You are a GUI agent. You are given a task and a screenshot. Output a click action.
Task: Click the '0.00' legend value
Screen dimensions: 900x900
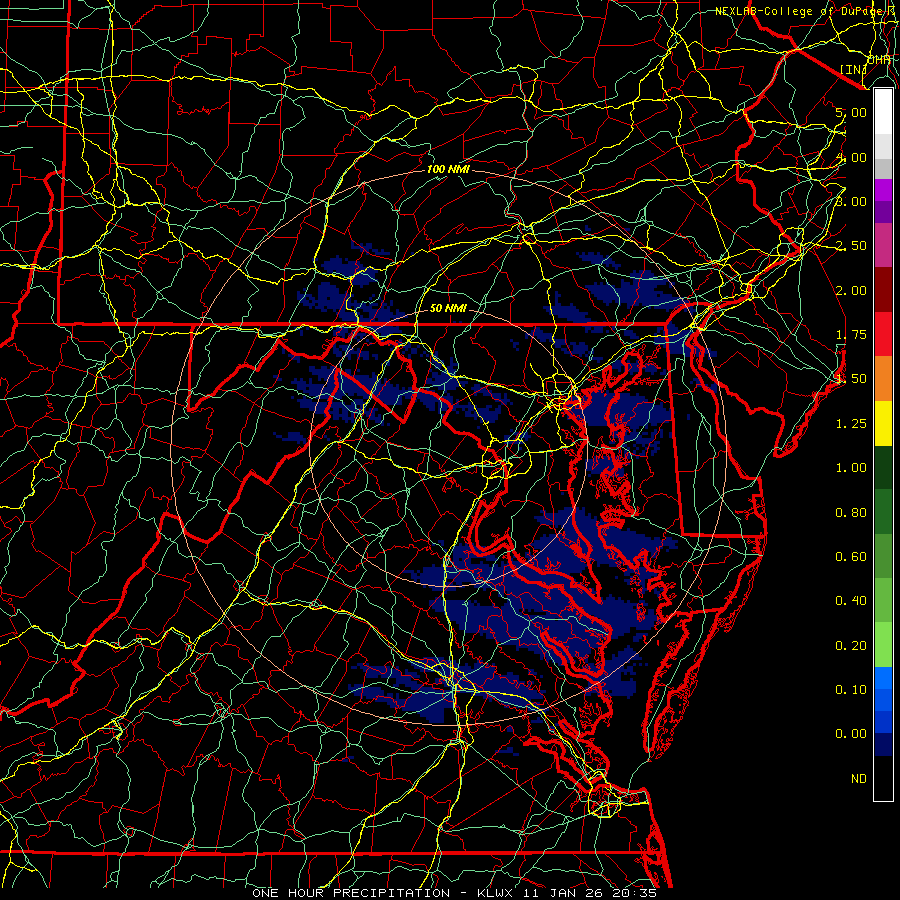(851, 734)
